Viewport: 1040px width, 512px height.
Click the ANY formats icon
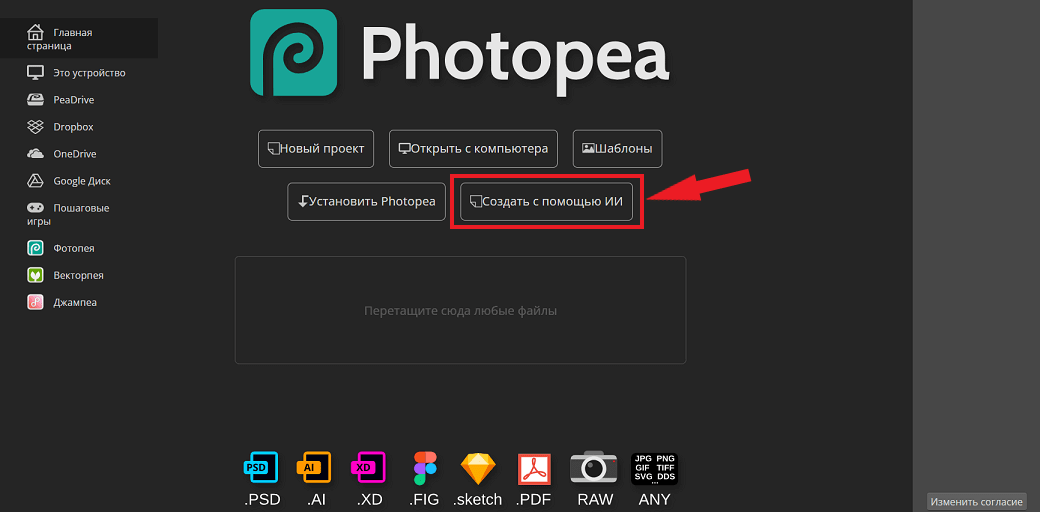[x=654, y=467]
